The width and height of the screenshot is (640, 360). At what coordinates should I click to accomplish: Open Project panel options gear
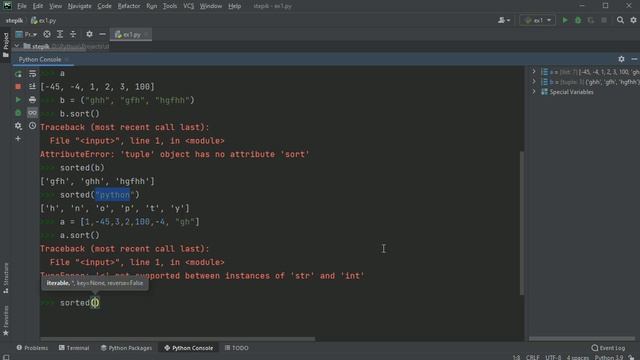click(x=89, y=34)
